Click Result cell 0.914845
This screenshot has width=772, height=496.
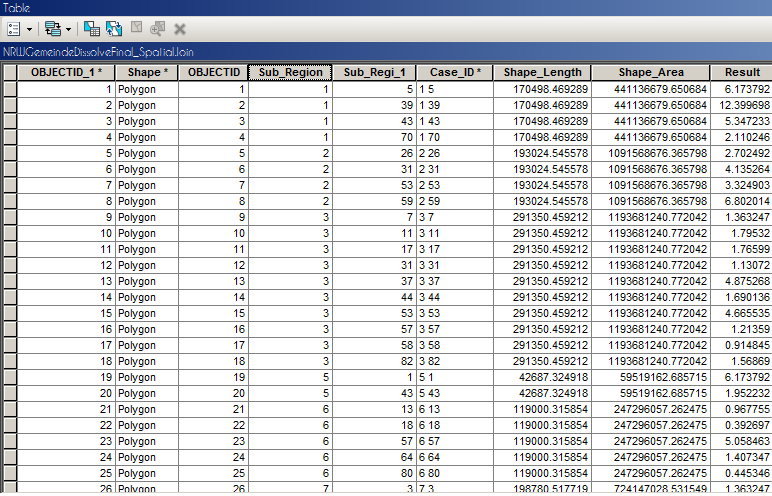pyautogui.click(x=741, y=345)
